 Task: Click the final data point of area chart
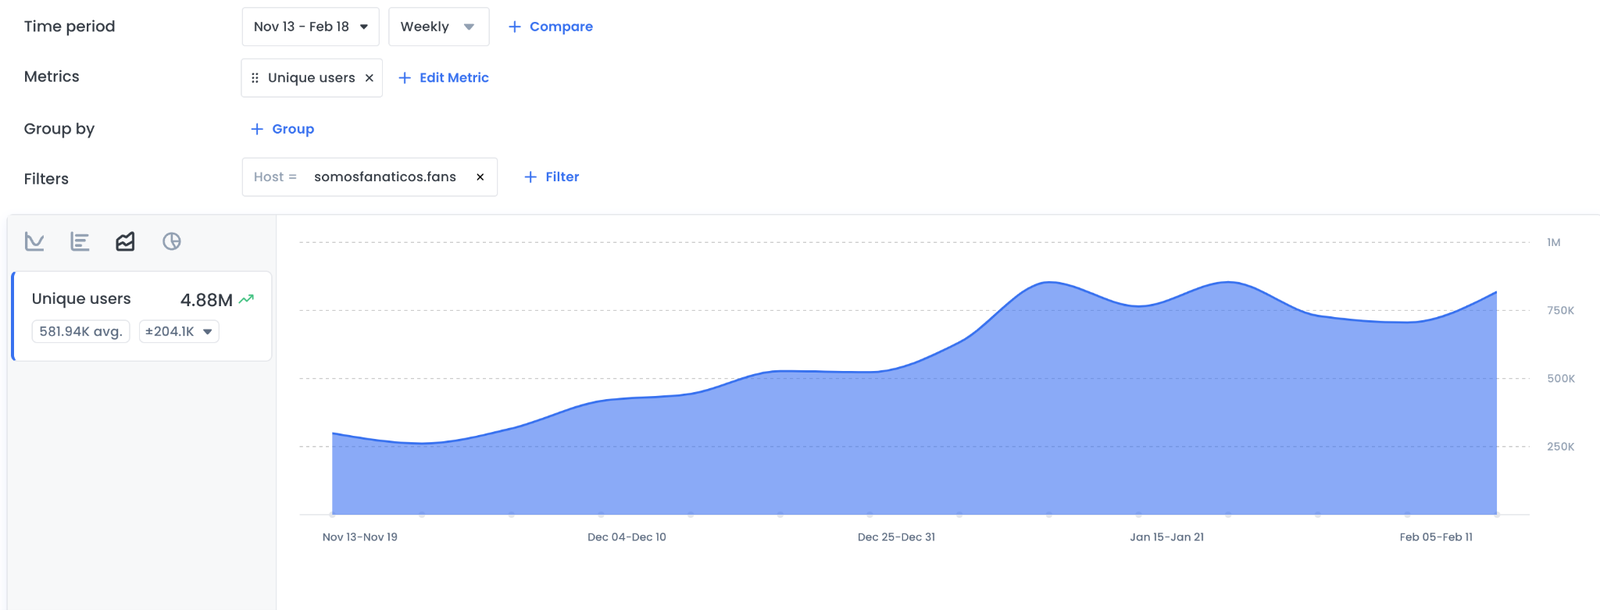pos(1496,292)
